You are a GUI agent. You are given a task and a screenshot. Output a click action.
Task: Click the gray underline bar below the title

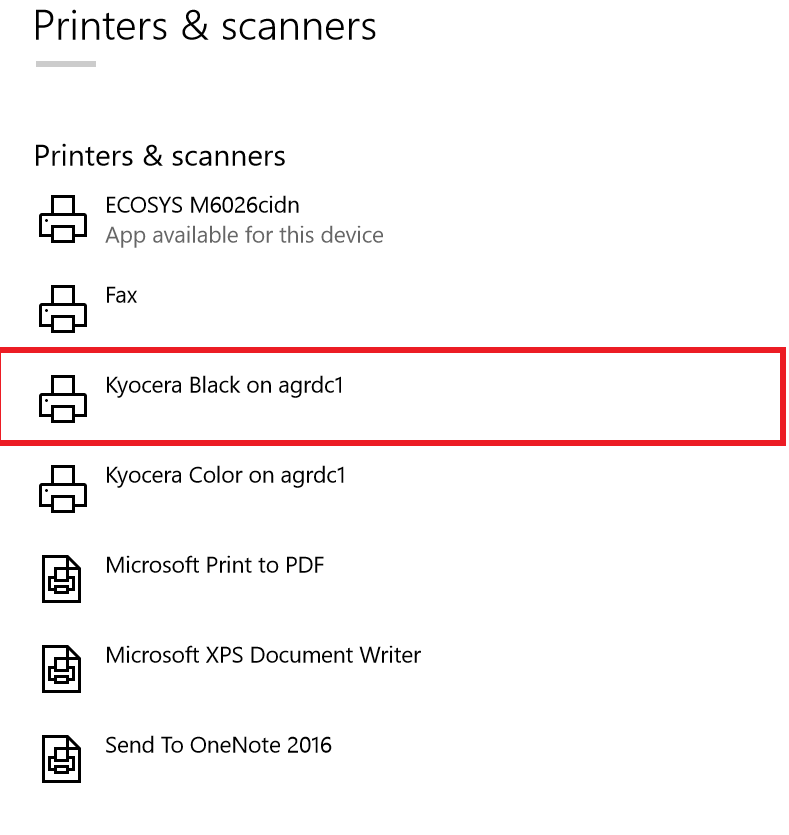tap(66, 64)
